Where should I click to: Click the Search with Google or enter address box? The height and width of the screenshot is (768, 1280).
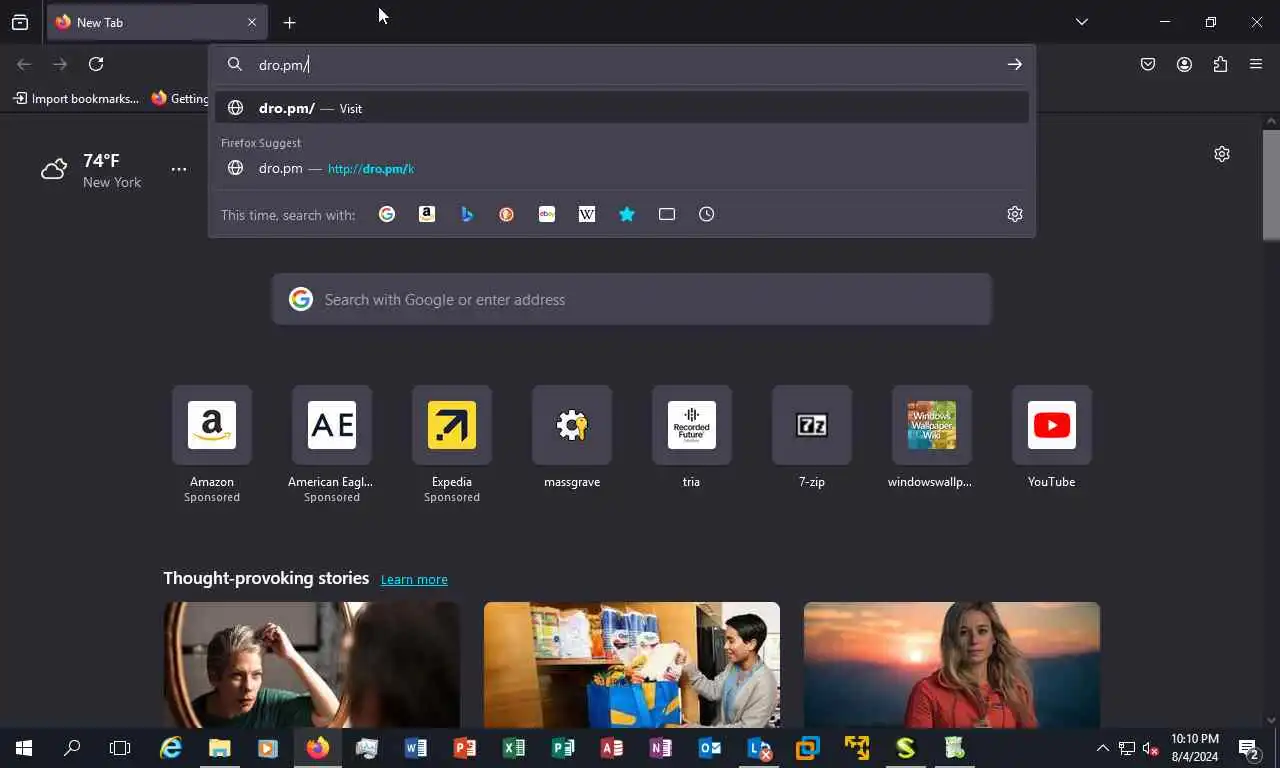coord(632,299)
